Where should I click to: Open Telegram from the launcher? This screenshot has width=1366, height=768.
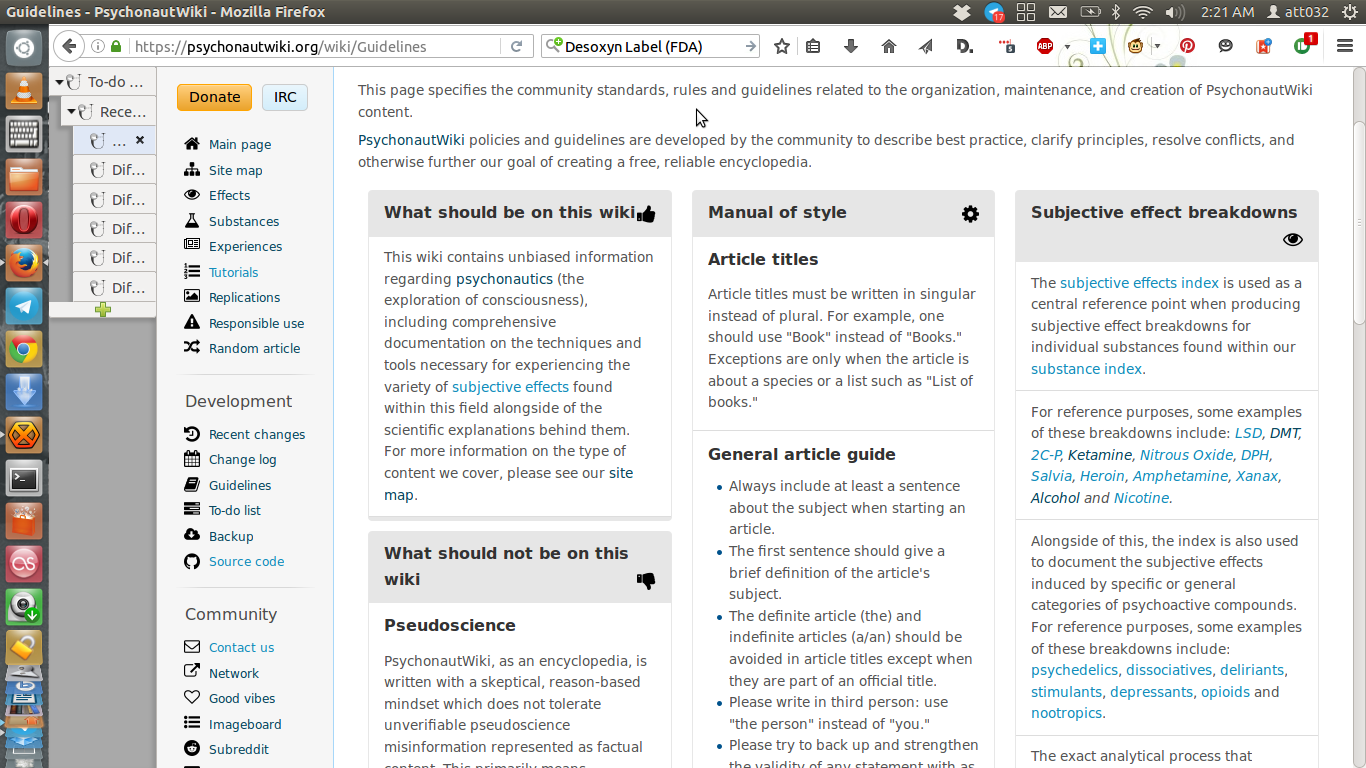pyautogui.click(x=24, y=307)
